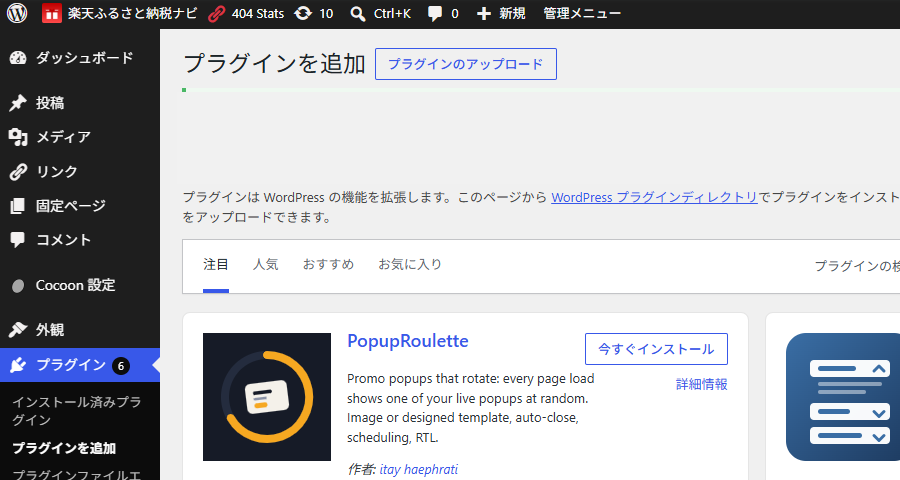Open author link itay haephrati
Image resolution: width=900 pixels, height=480 pixels.
pyautogui.click(x=419, y=470)
